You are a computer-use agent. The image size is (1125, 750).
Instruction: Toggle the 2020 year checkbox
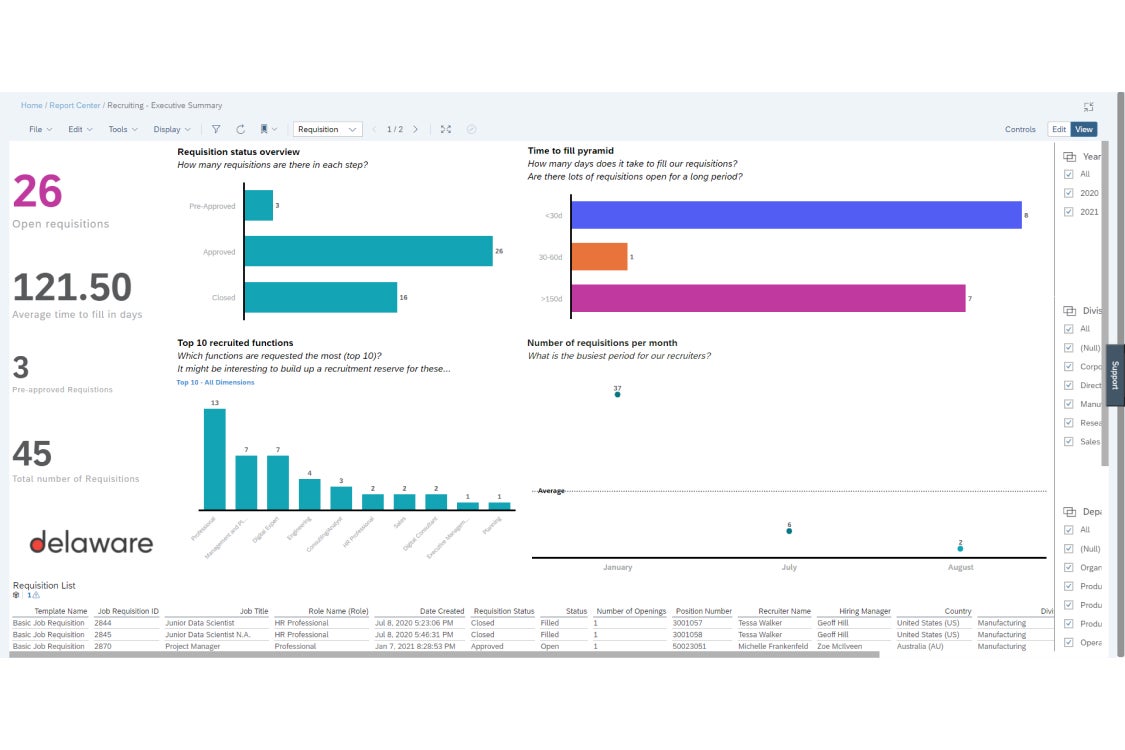click(x=1068, y=193)
